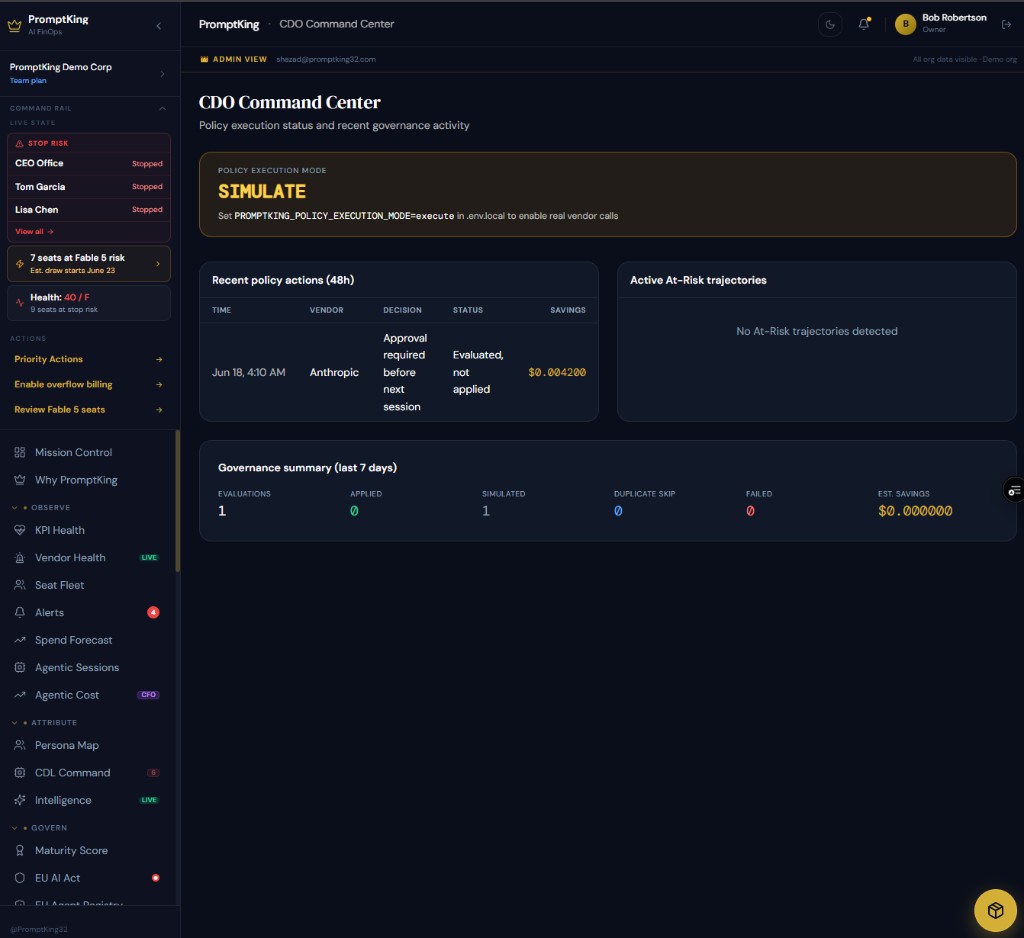The width and height of the screenshot is (1024, 938).
Task: Click the LIVE badge on Vendor Health
Action: coord(149,558)
